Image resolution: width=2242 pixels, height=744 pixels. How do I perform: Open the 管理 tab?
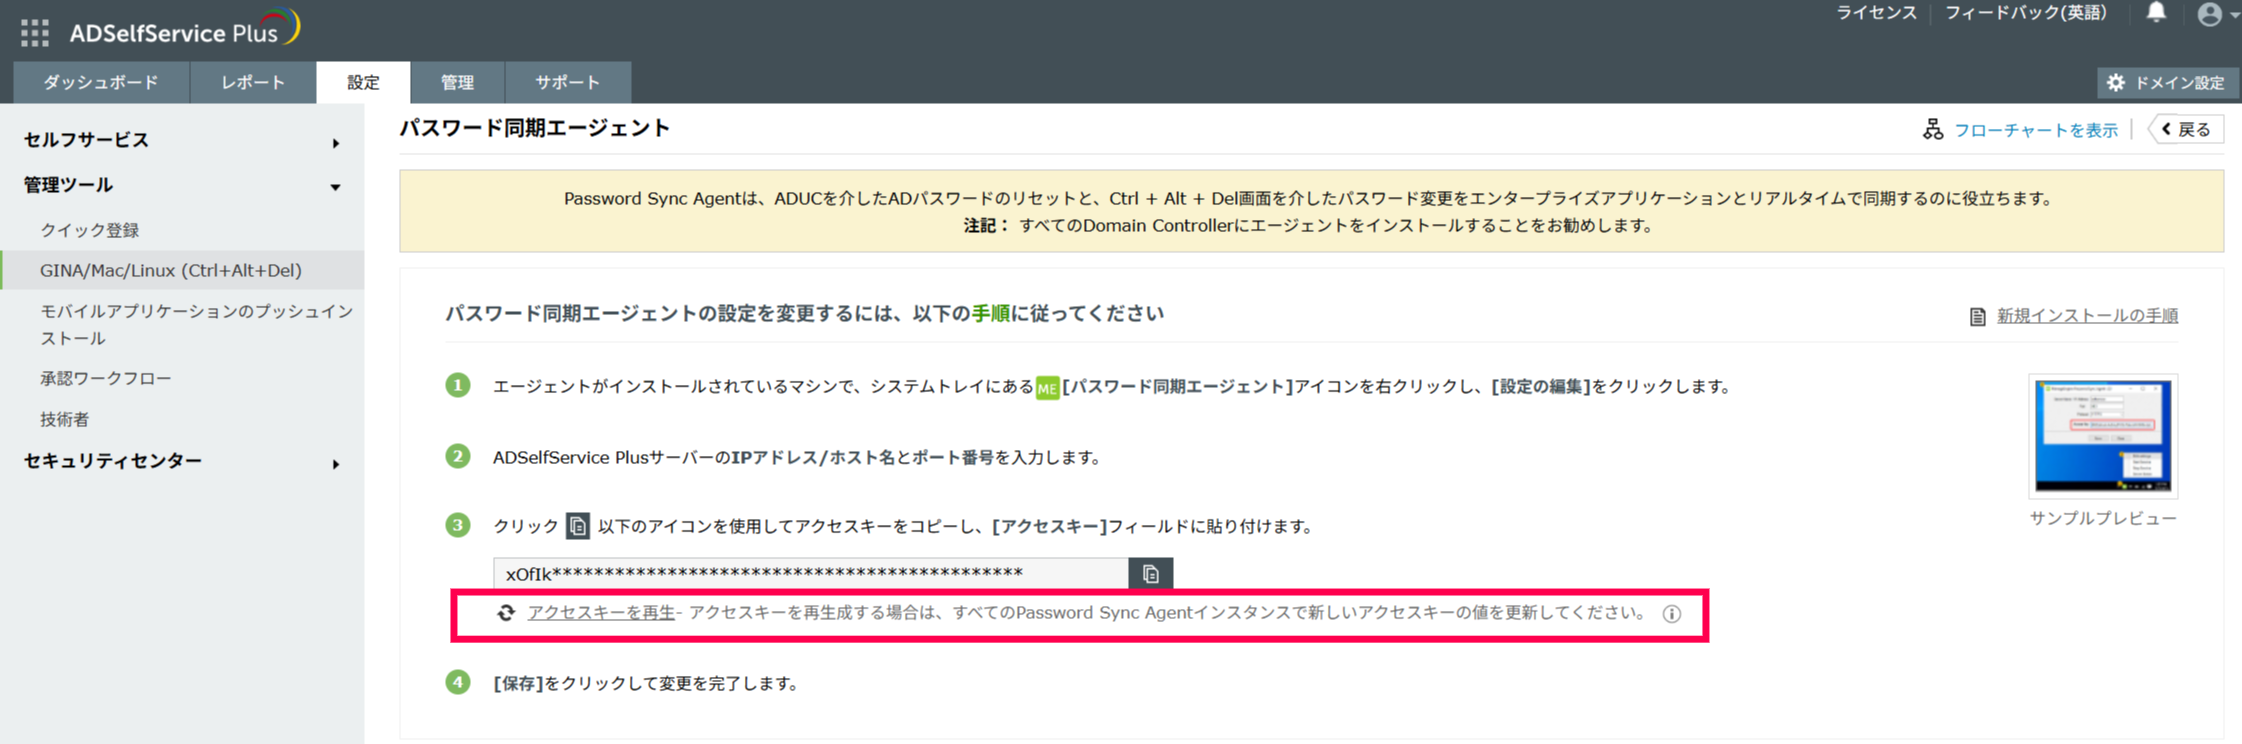pyautogui.click(x=457, y=82)
